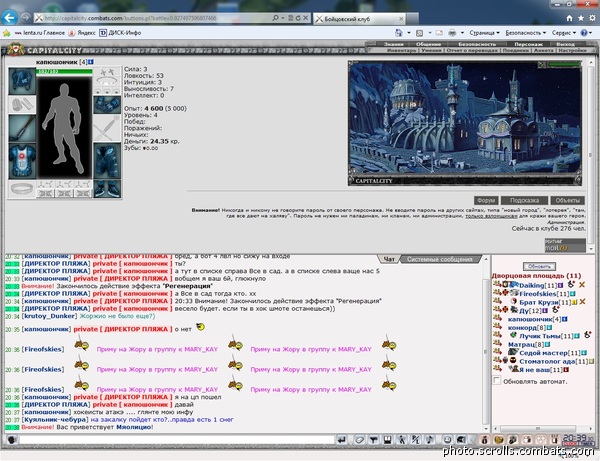Click the leftmost icon beside chat input field
This screenshot has width=600, height=461.
(12, 440)
